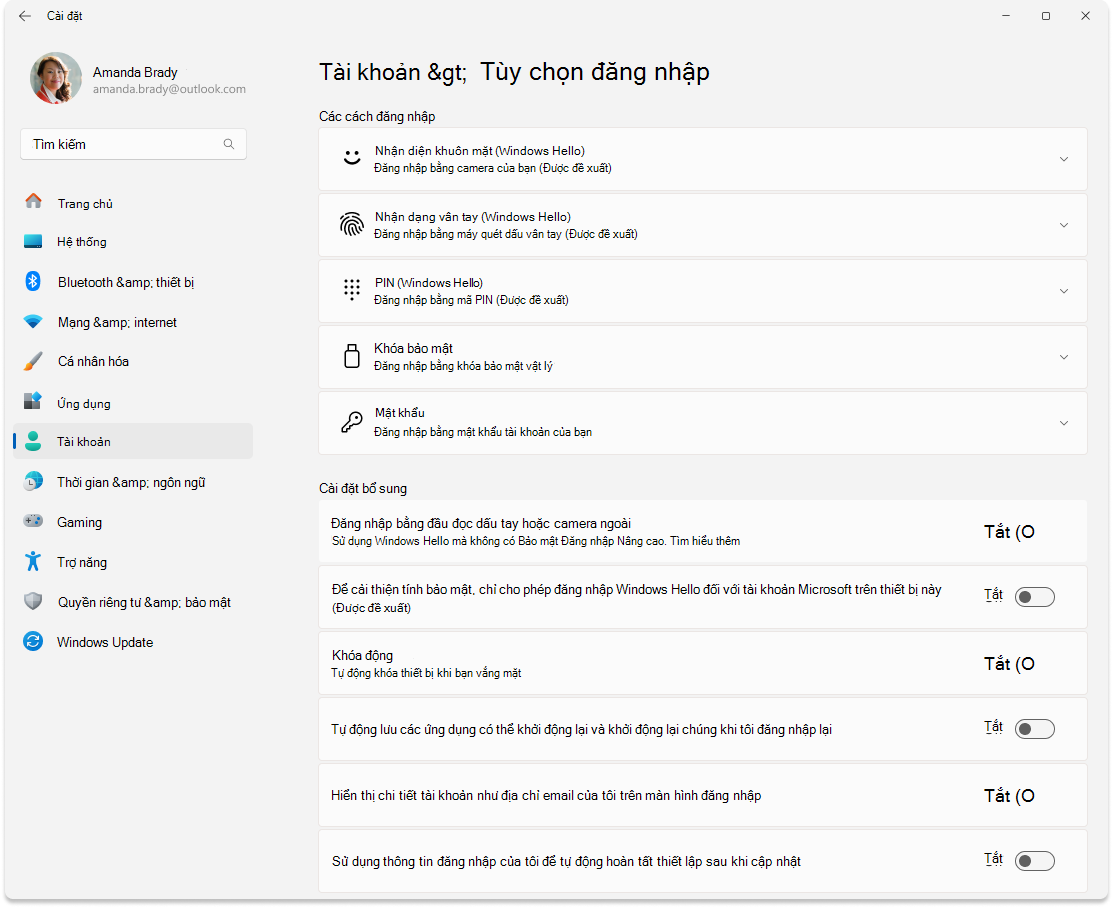Click the fingerprint recognition icon
This screenshot has height=907, width=1112.
click(x=352, y=225)
